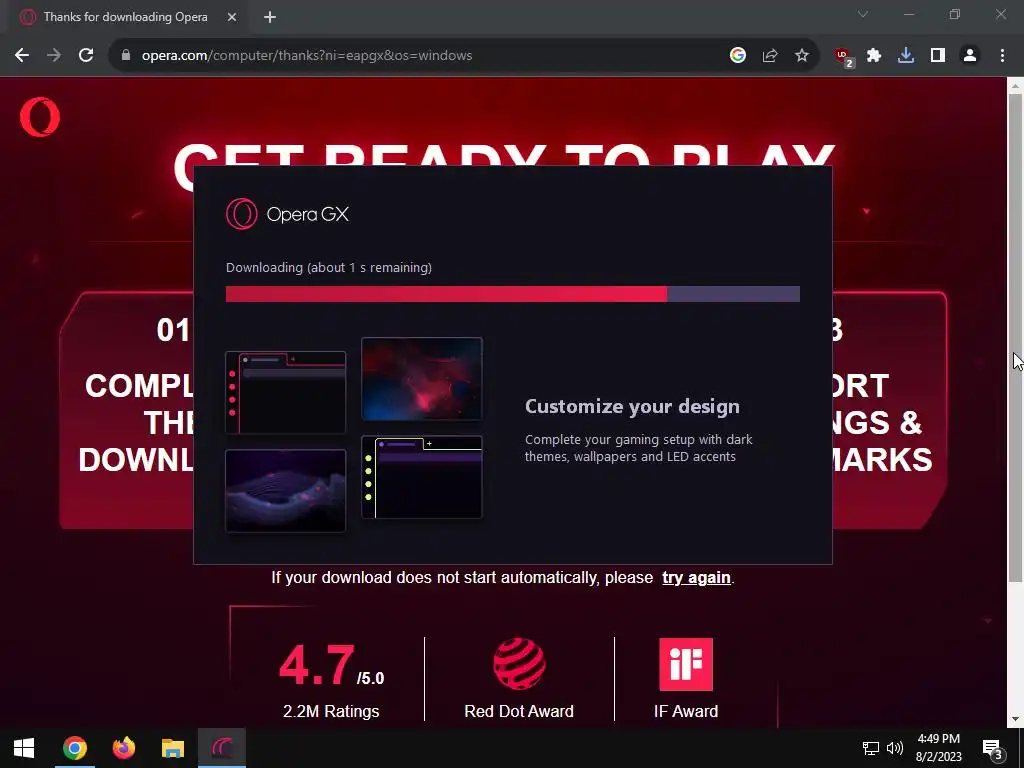Click the 'try again' download link
This screenshot has width=1024, height=768.
[x=696, y=578]
